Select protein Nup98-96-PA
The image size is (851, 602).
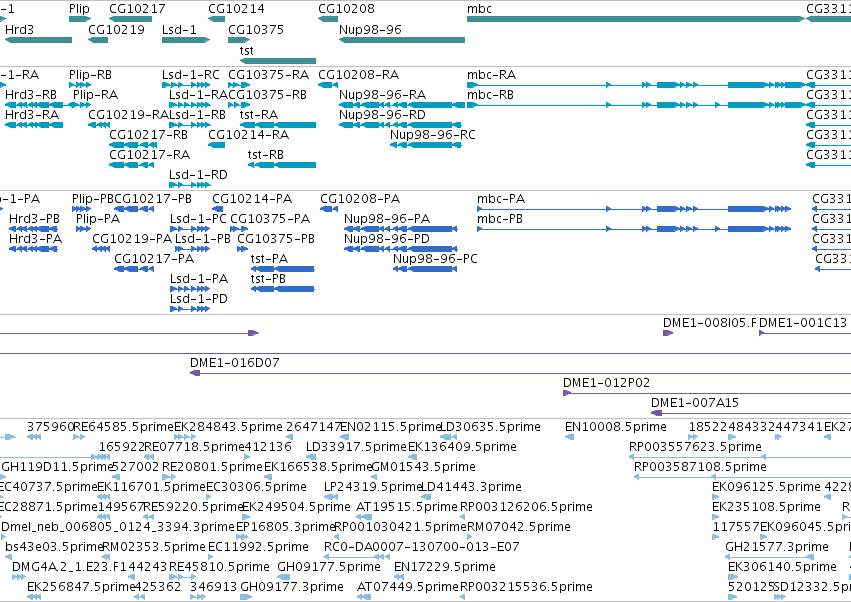pyautogui.click(x=387, y=219)
